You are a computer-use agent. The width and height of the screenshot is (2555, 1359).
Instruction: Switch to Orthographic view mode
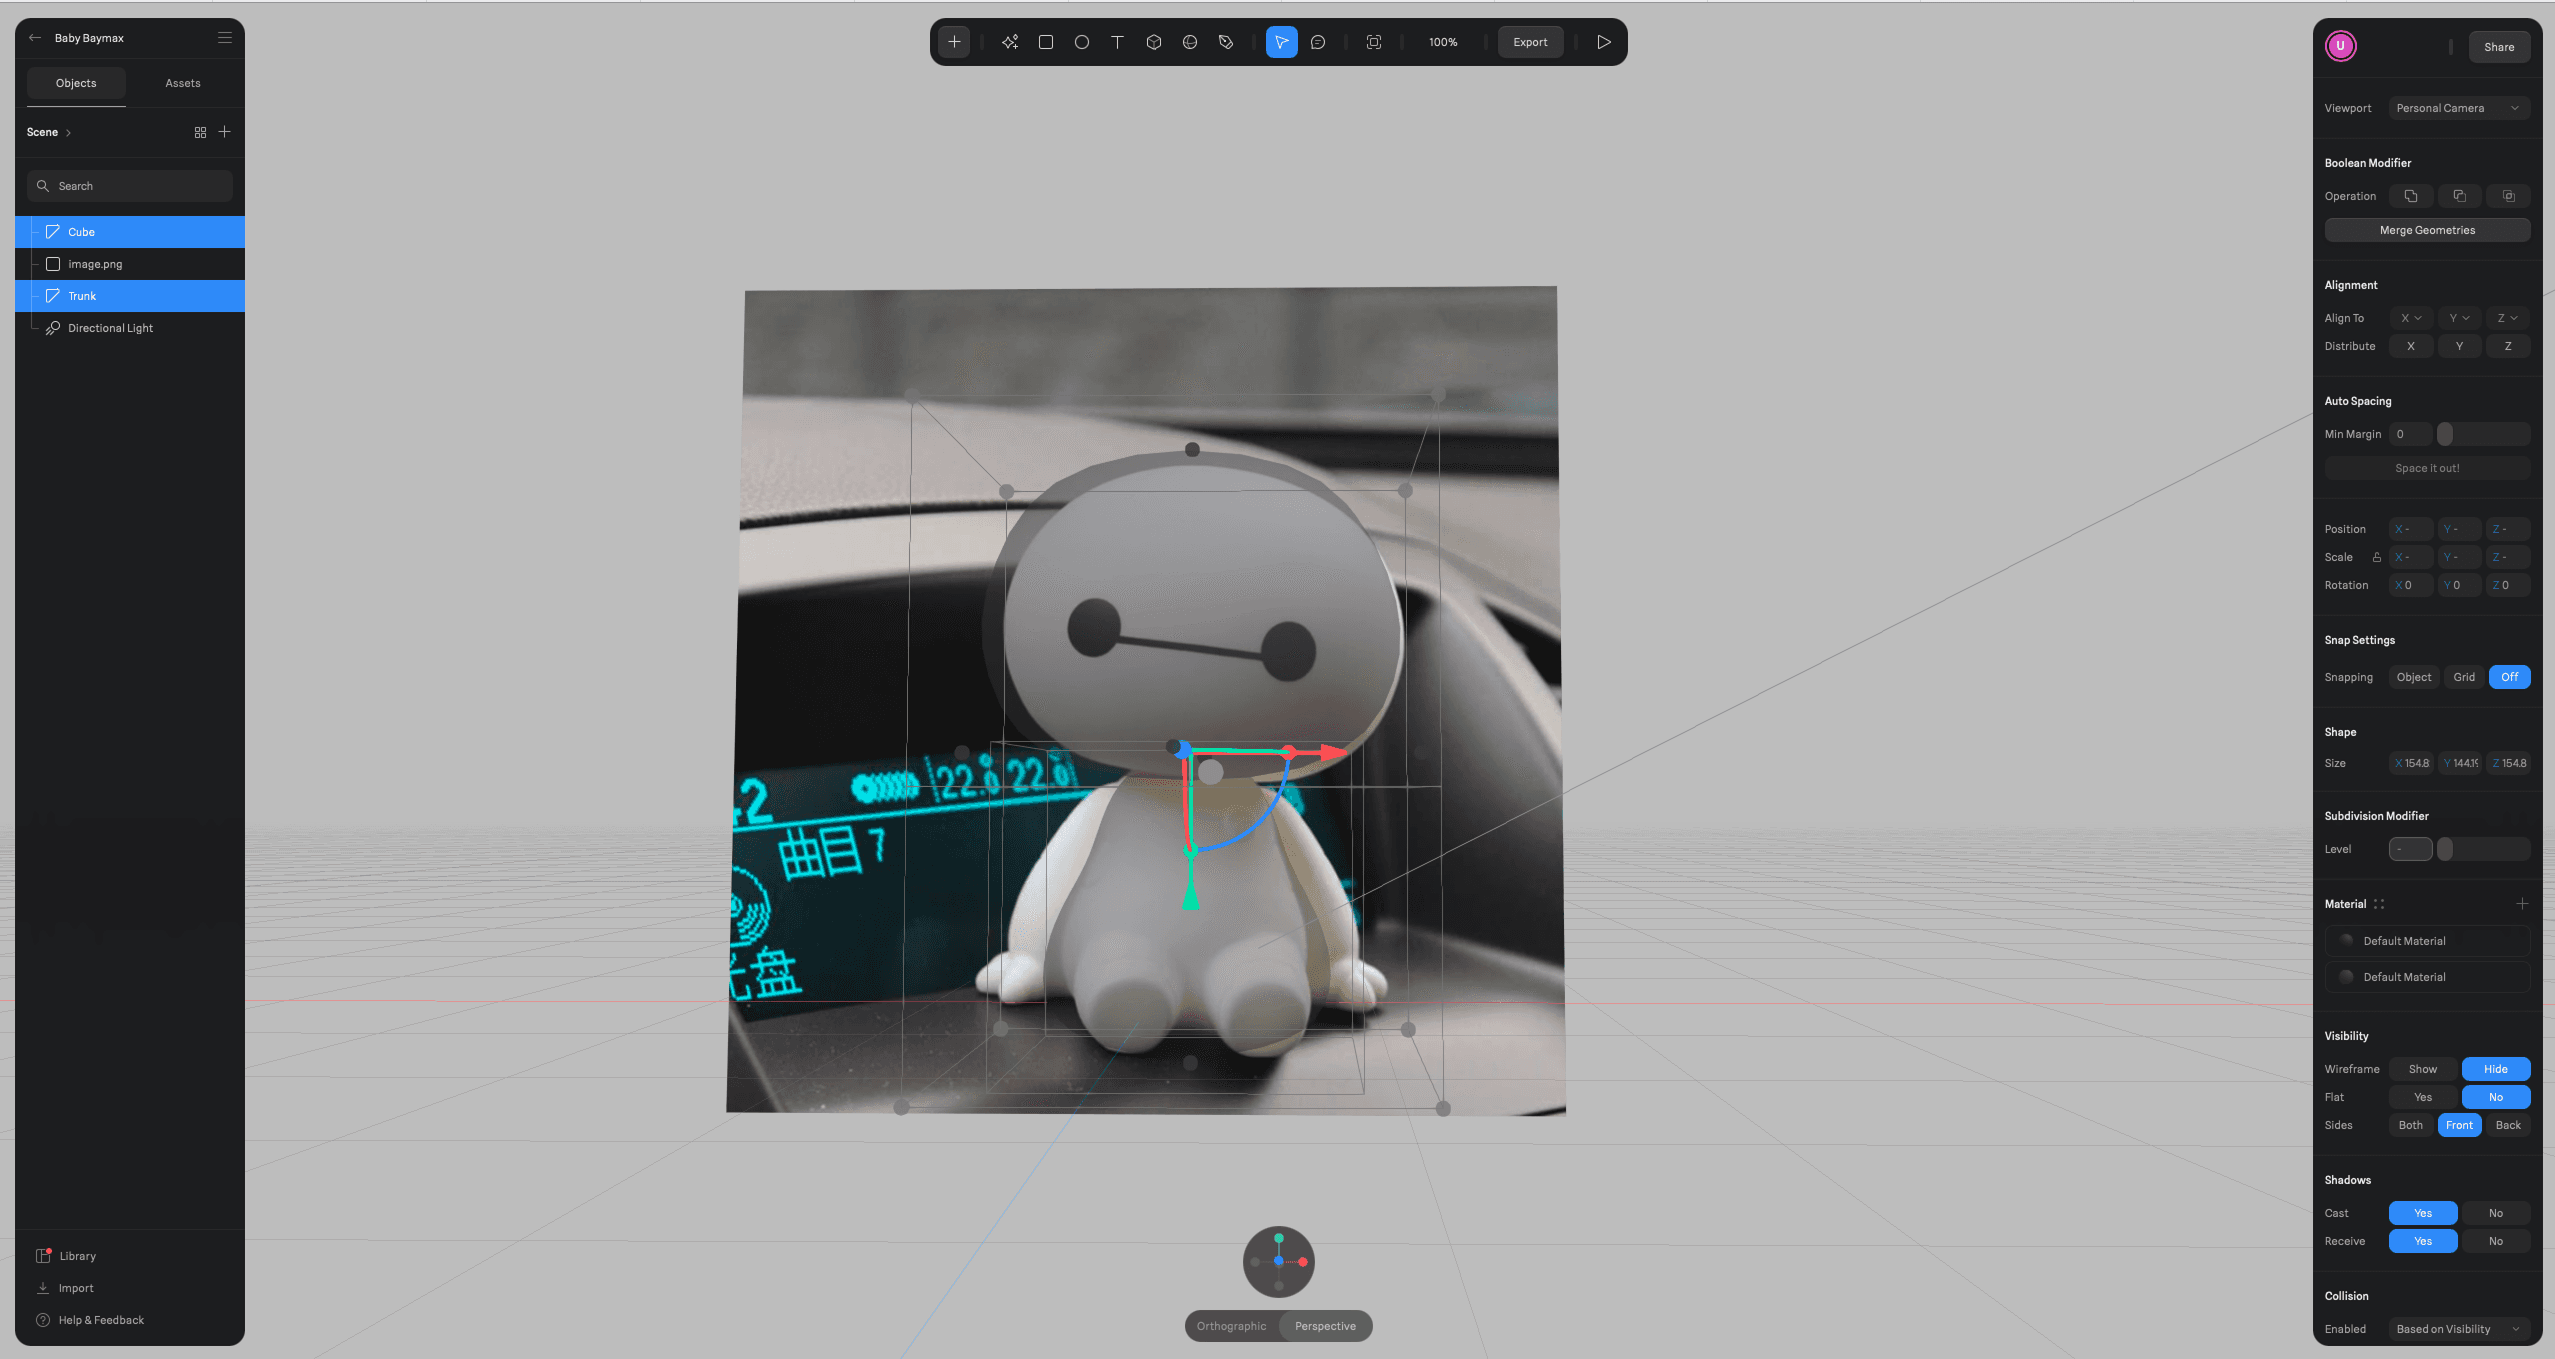(x=1231, y=1326)
